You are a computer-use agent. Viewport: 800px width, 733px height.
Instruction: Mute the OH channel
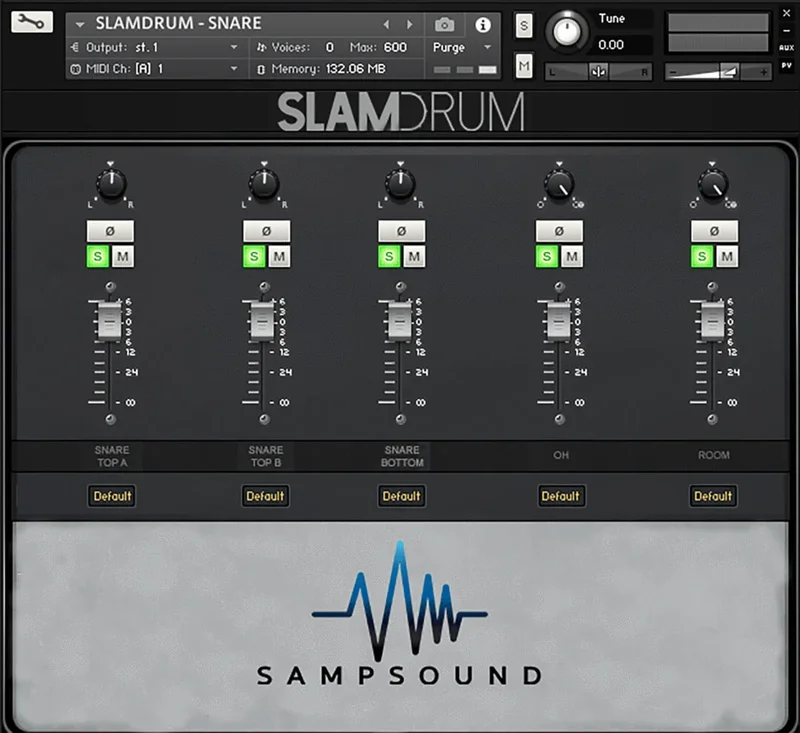click(572, 256)
